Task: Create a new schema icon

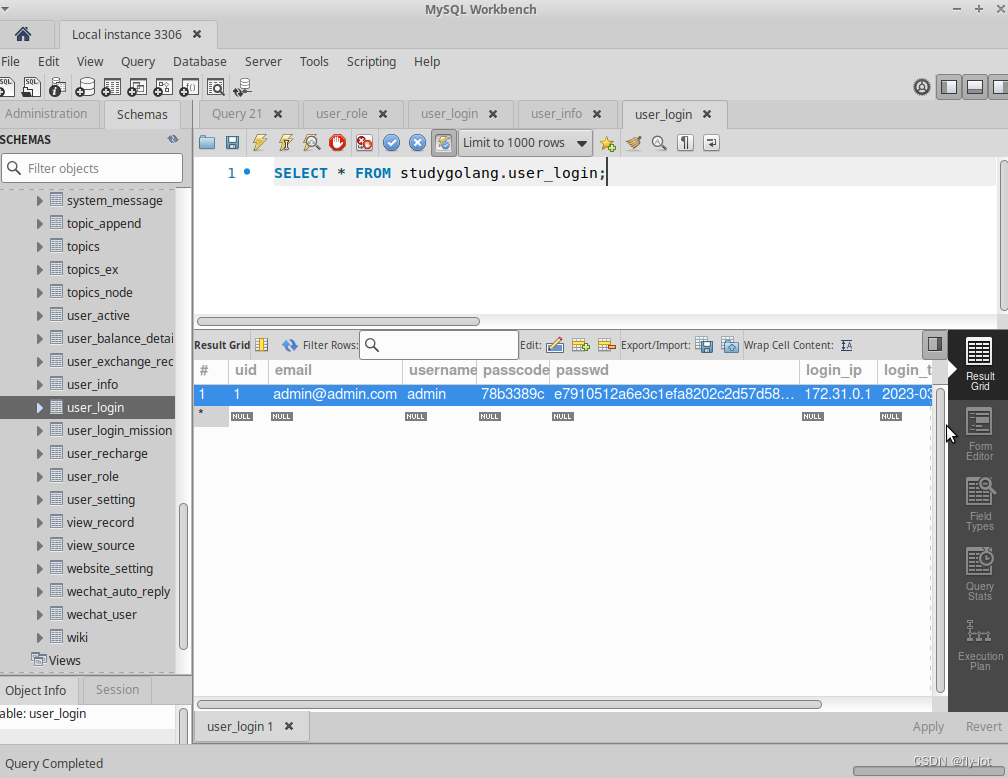Action: click(x=84, y=87)
